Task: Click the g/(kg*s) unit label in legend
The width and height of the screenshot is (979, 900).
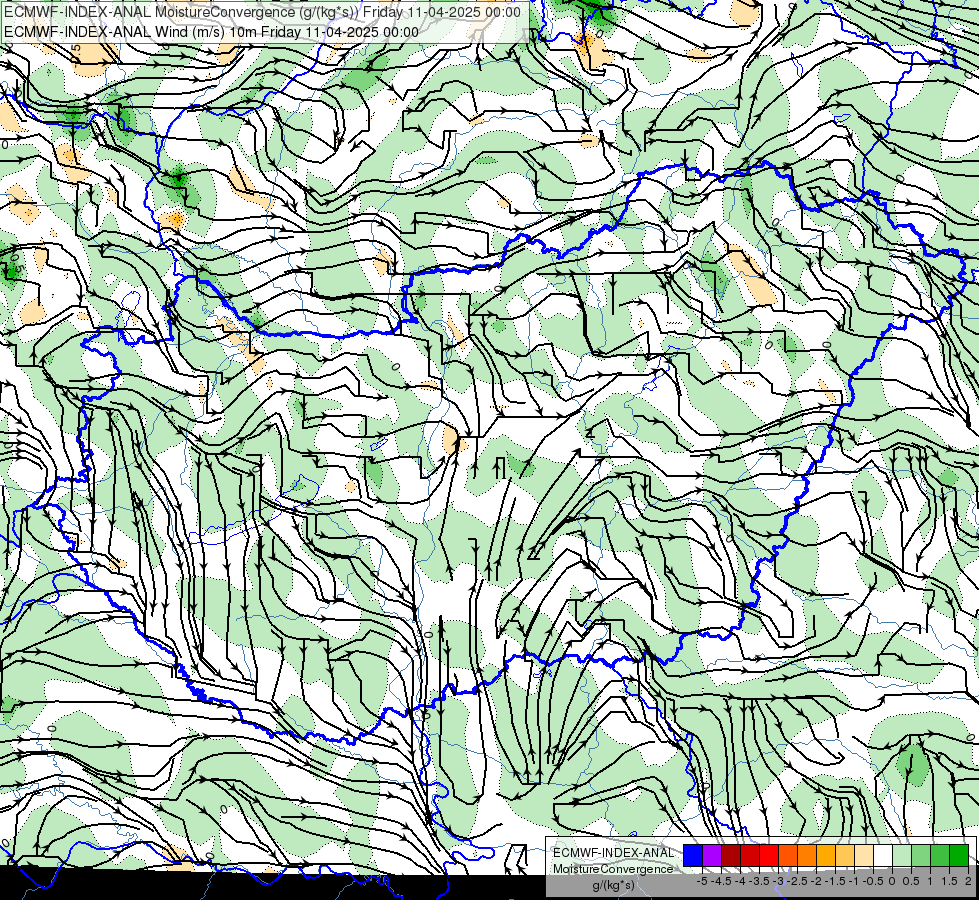Action: (613, 886)
